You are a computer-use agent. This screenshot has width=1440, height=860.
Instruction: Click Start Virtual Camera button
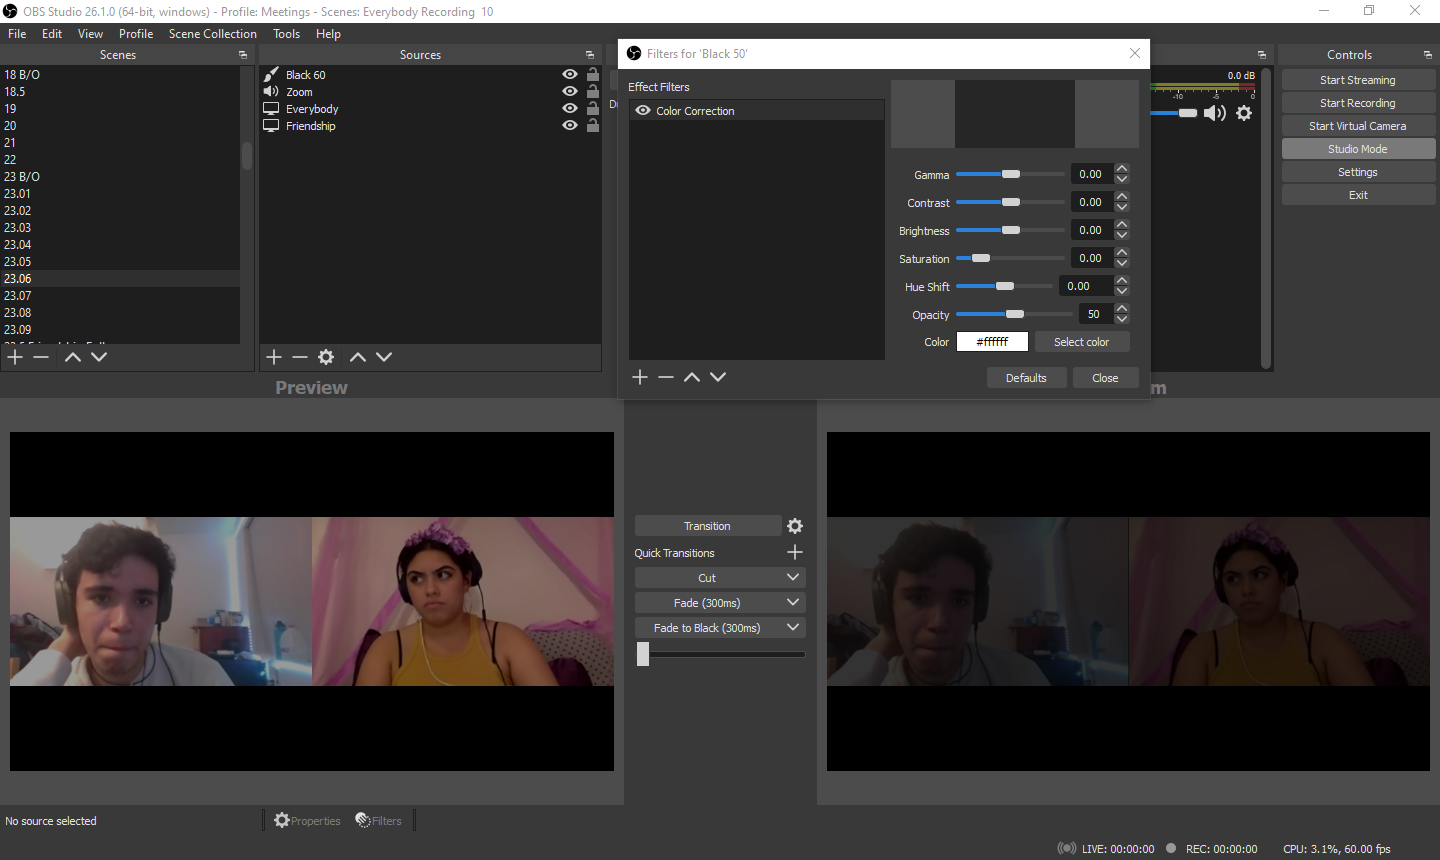pos(1358,126)
